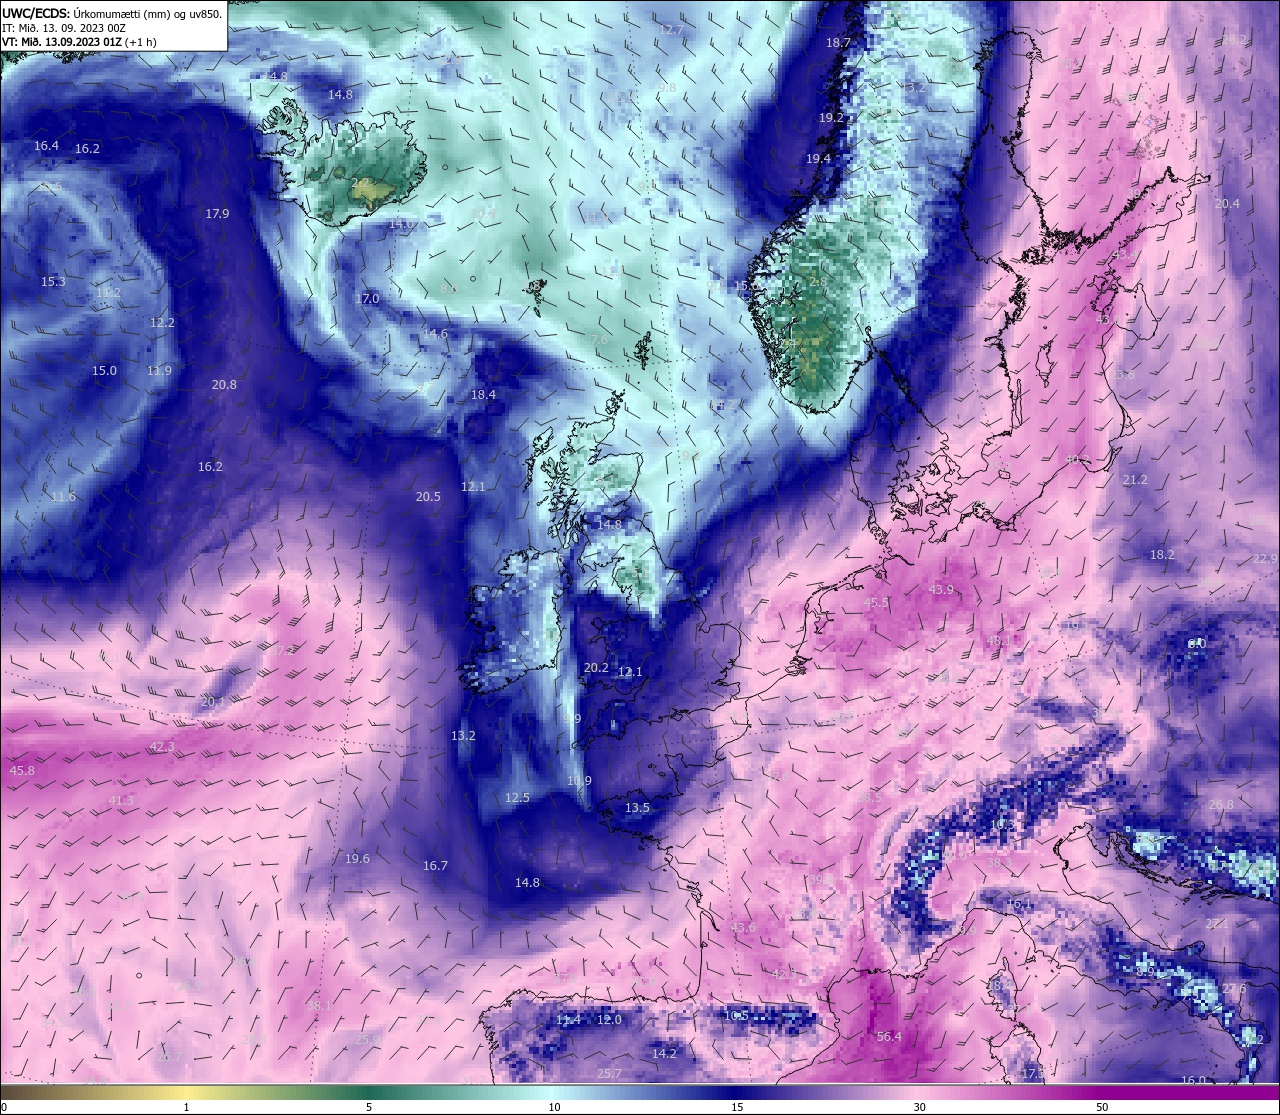Click the UWC/ECDS Úrkomumætti title text
Image resolution: width=1280 pixels, height=1115 pixels.
[x=111, y=14]
